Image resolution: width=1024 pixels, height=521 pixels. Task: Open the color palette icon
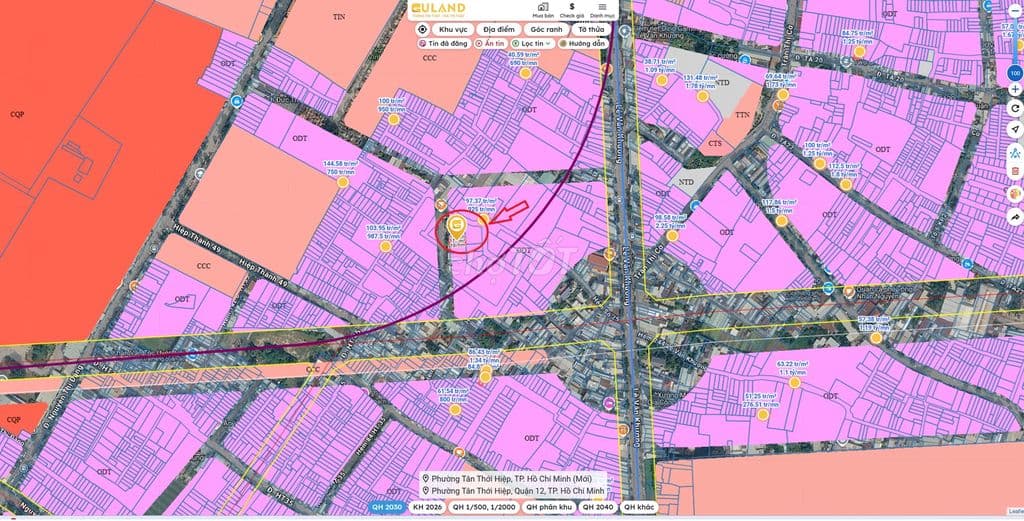click(x=1015, y=195)
